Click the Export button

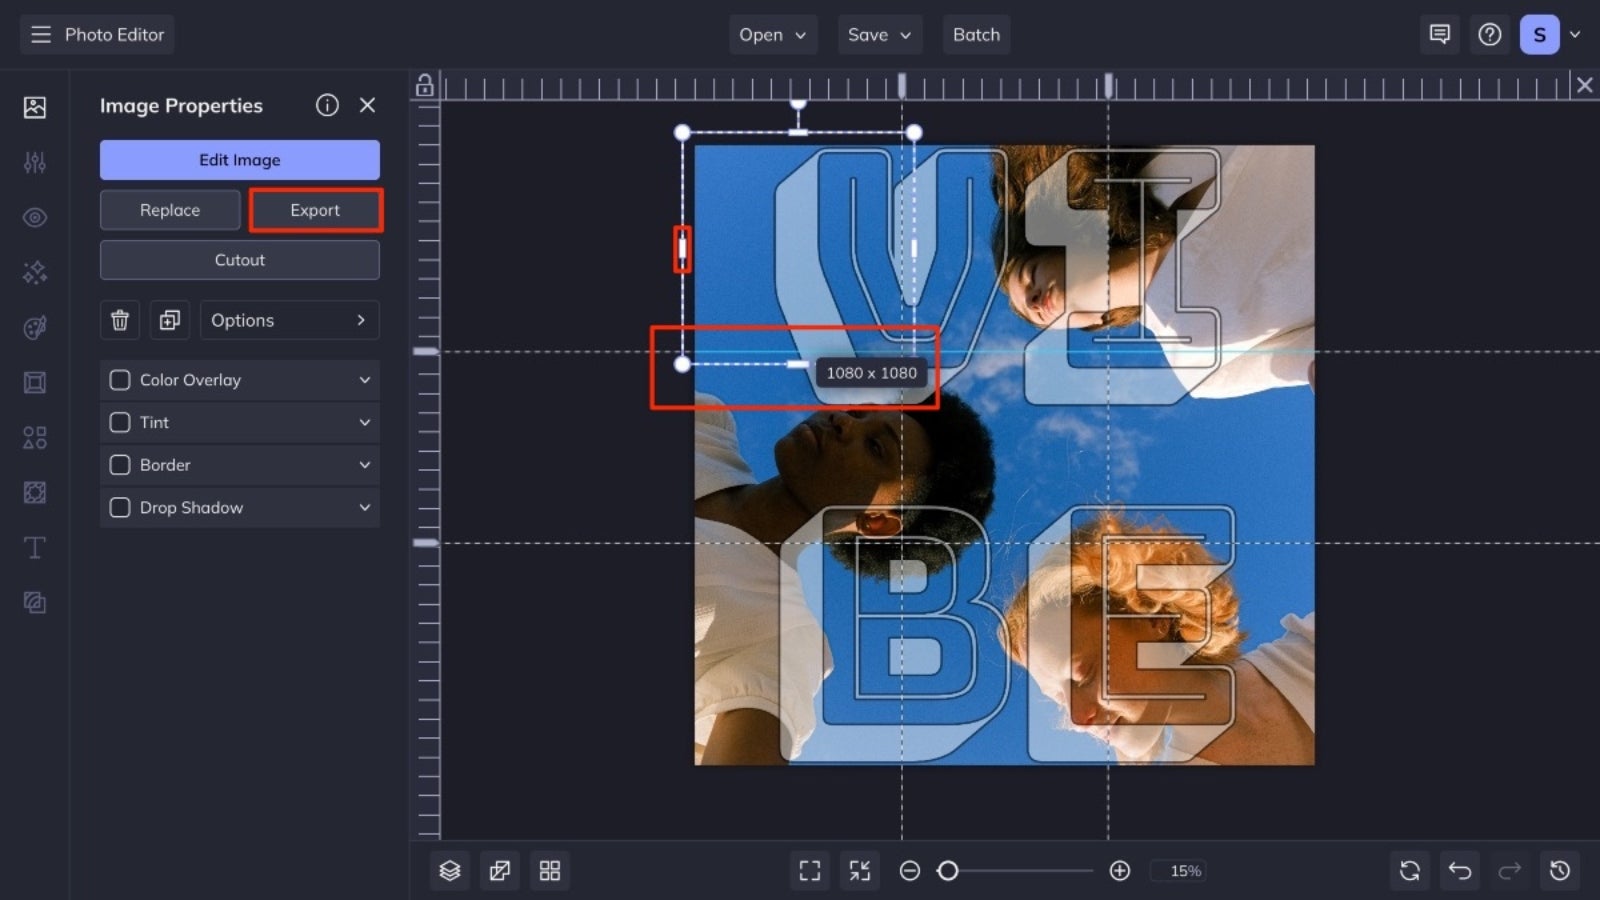(315, 210)
